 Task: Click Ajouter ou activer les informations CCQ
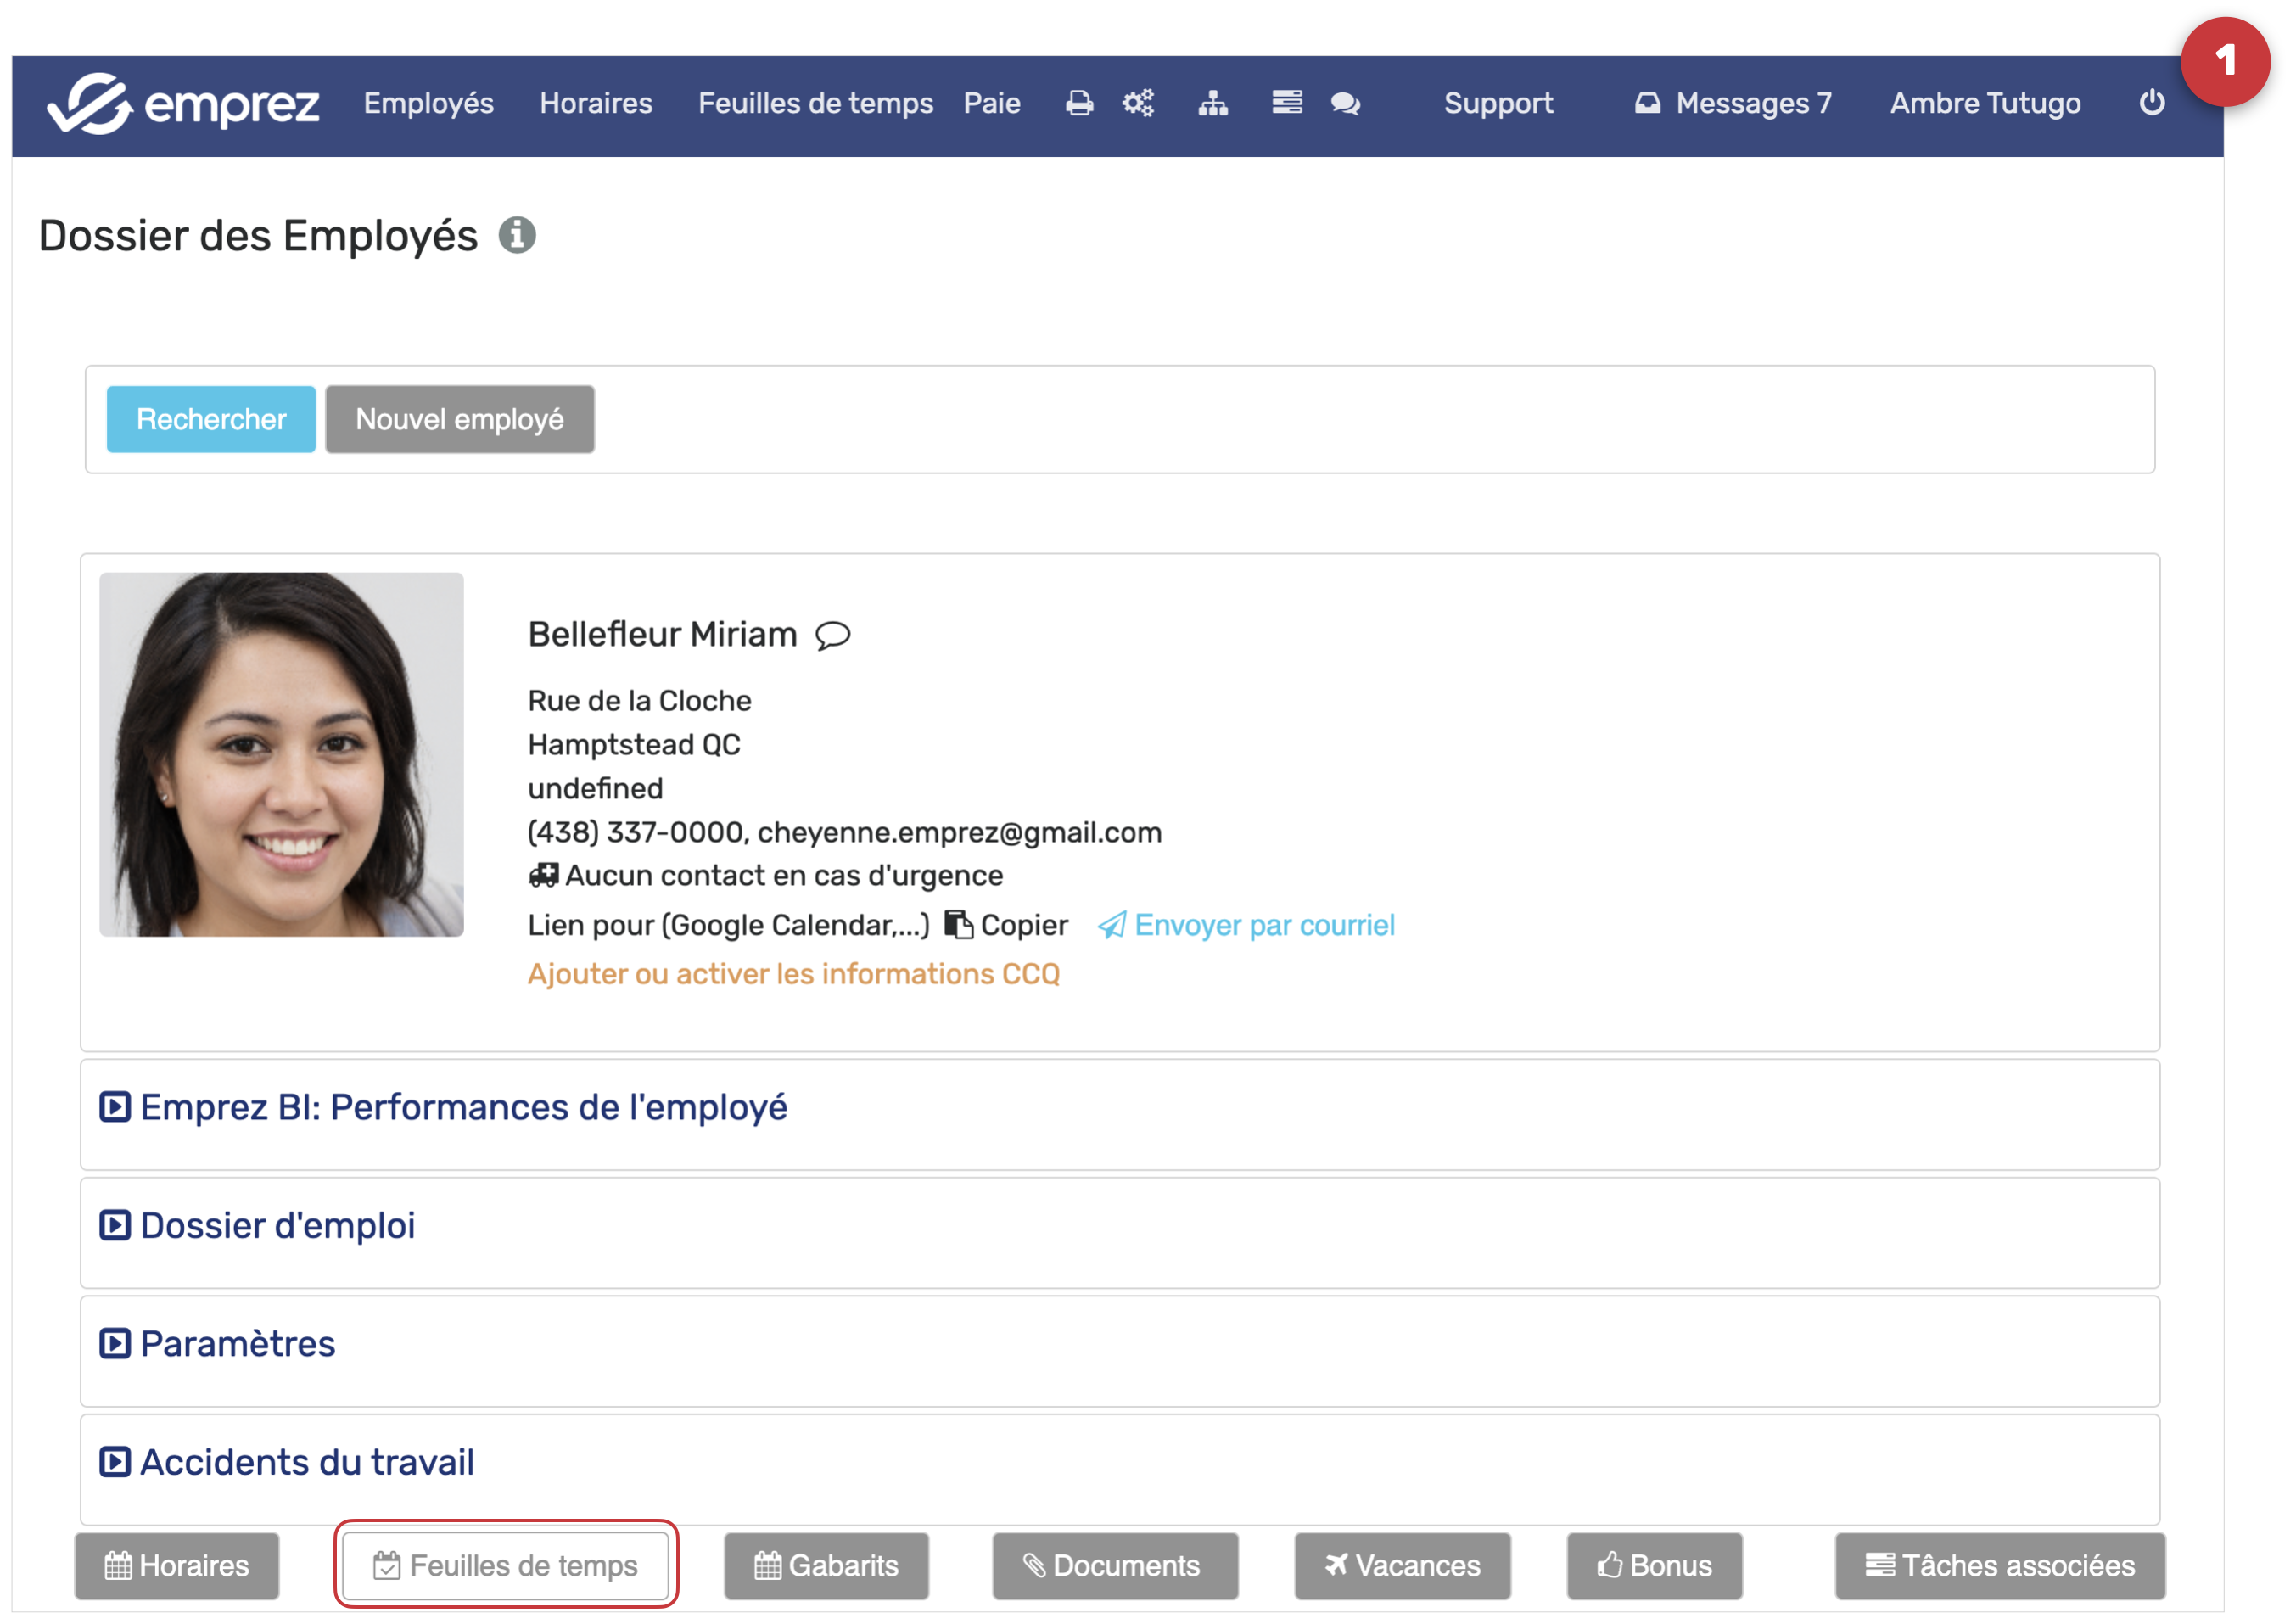tap(793, 974)
